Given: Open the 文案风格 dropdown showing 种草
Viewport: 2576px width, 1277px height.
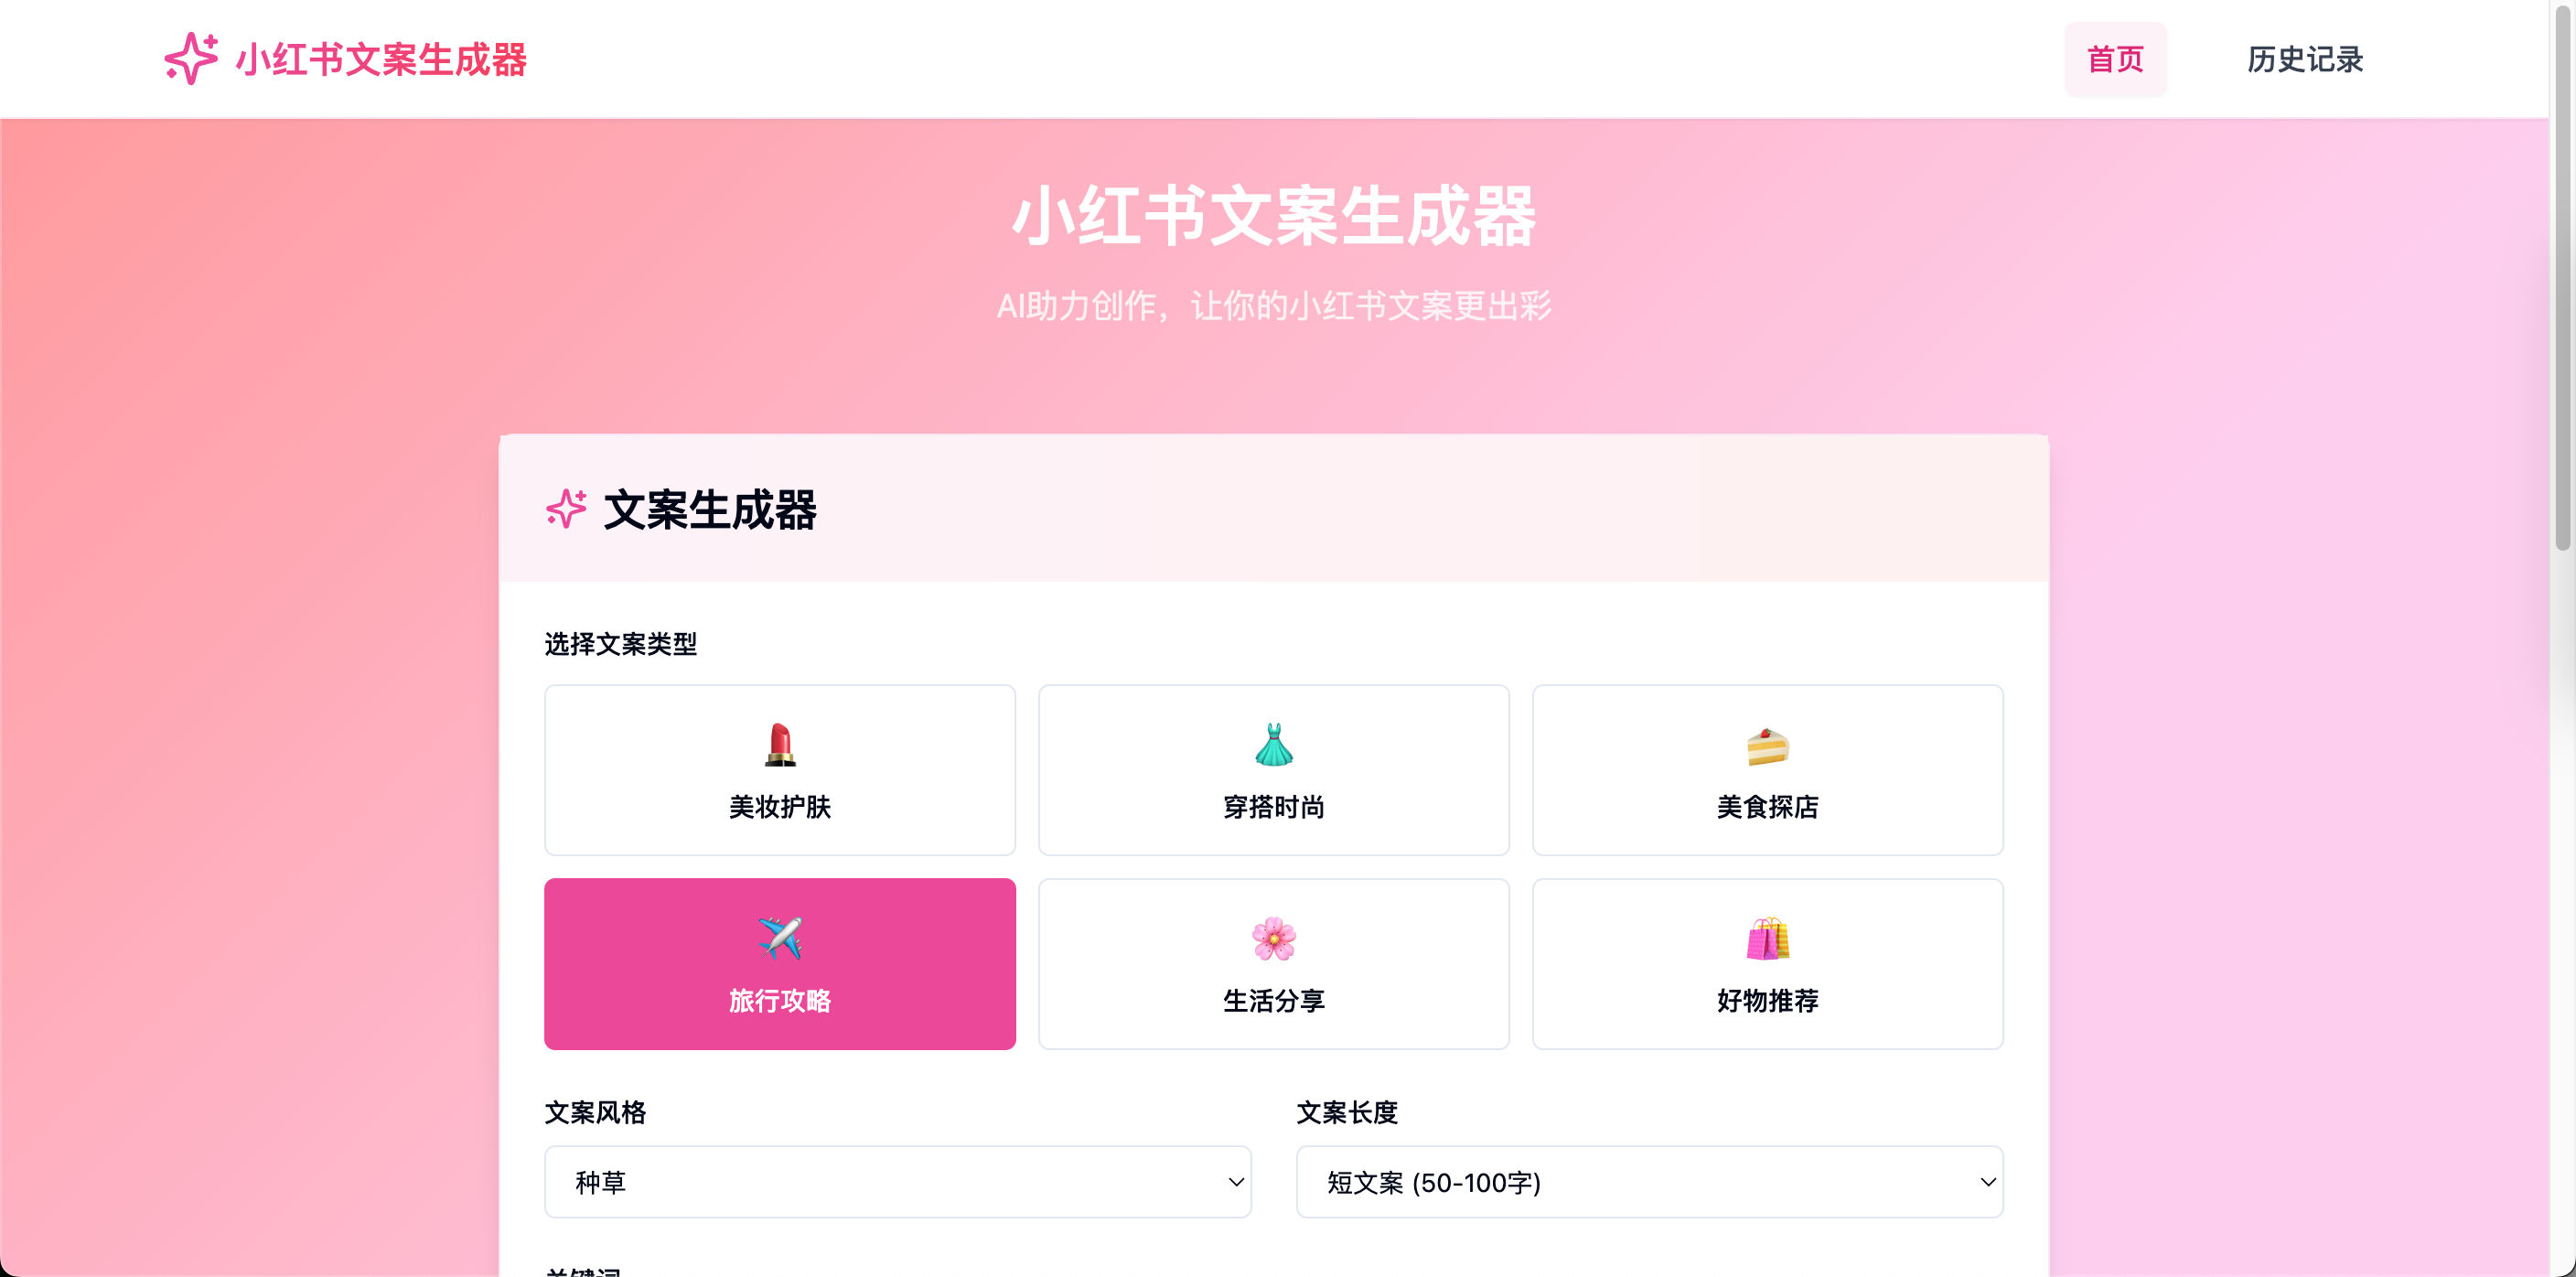Looking at the screenshot, I should [897, 1182].
